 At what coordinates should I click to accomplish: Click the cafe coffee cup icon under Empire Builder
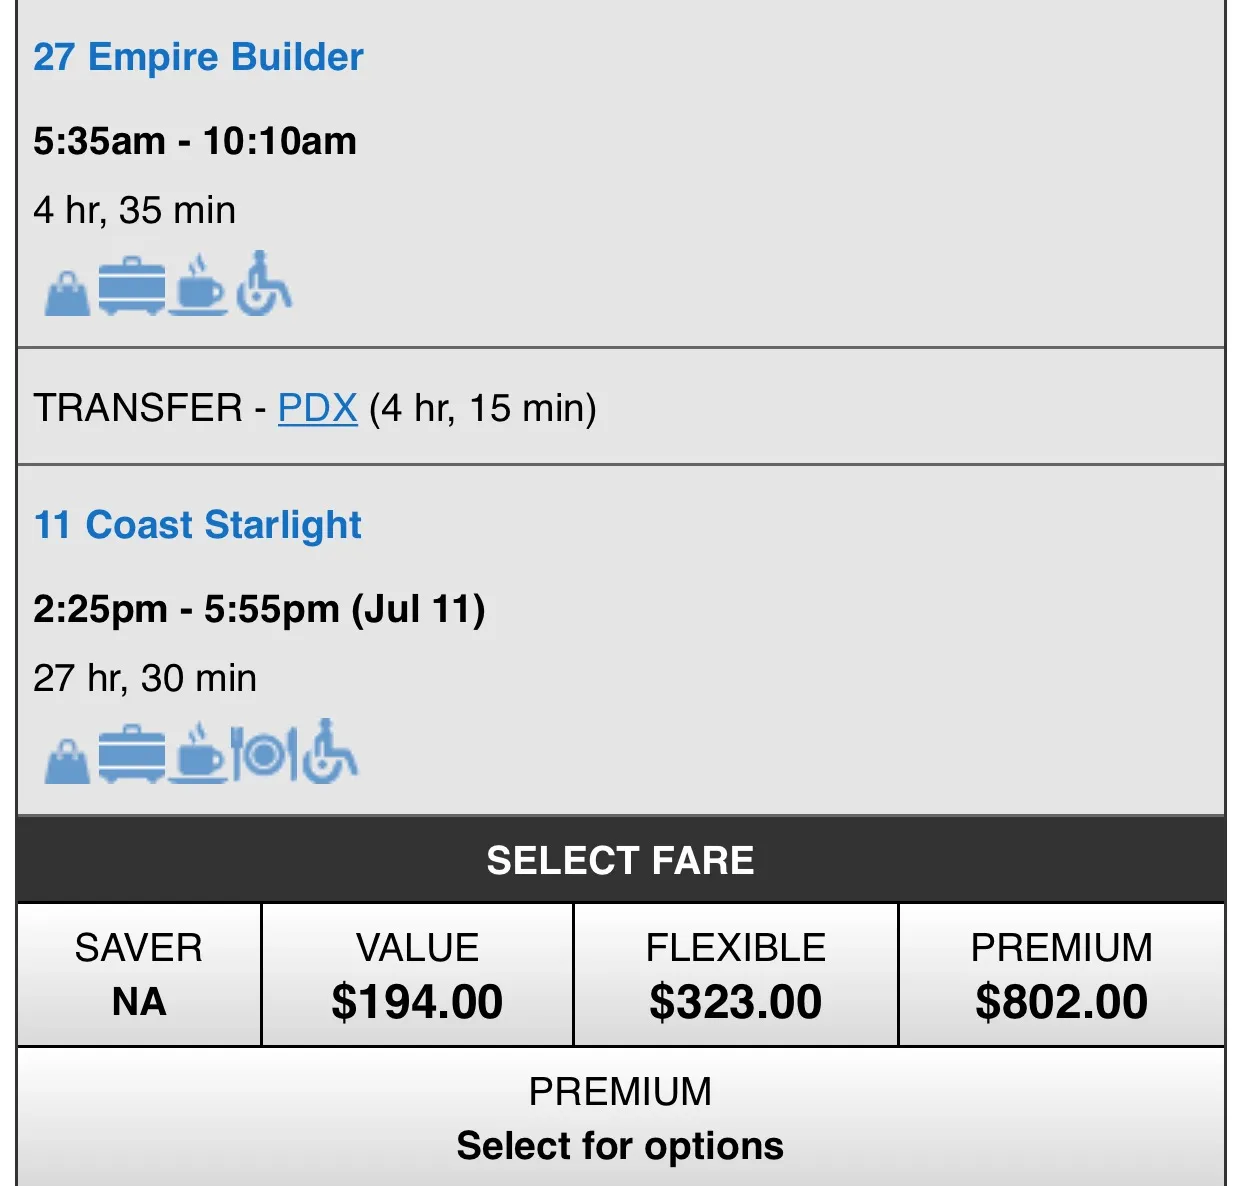(198, 285)
